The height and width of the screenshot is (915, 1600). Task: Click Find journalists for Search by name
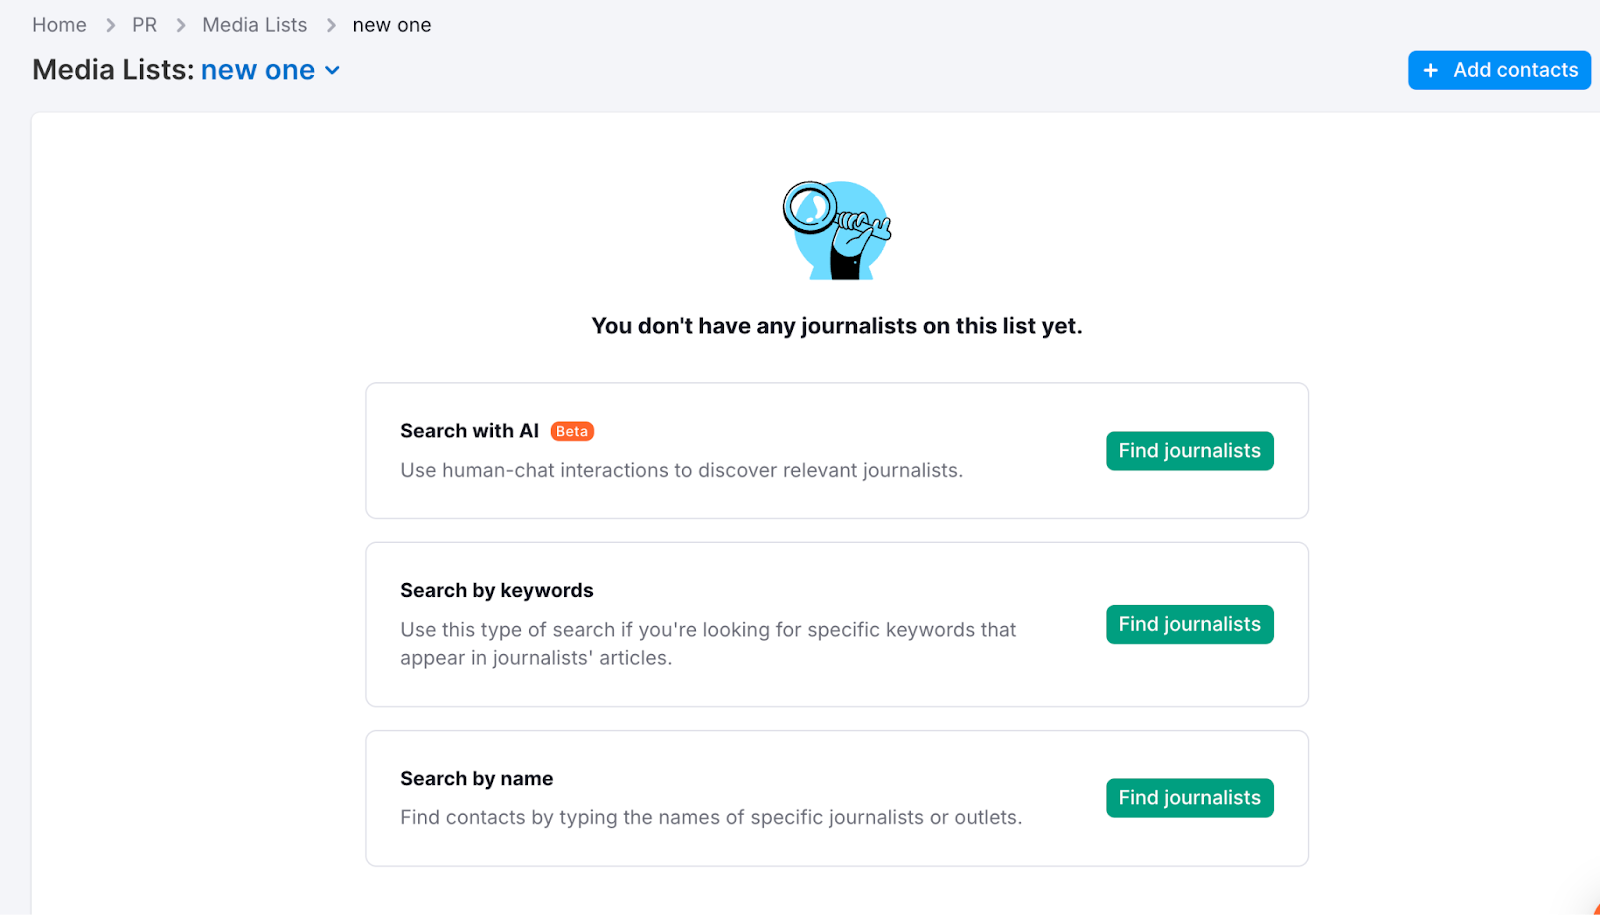(1188, 797)
